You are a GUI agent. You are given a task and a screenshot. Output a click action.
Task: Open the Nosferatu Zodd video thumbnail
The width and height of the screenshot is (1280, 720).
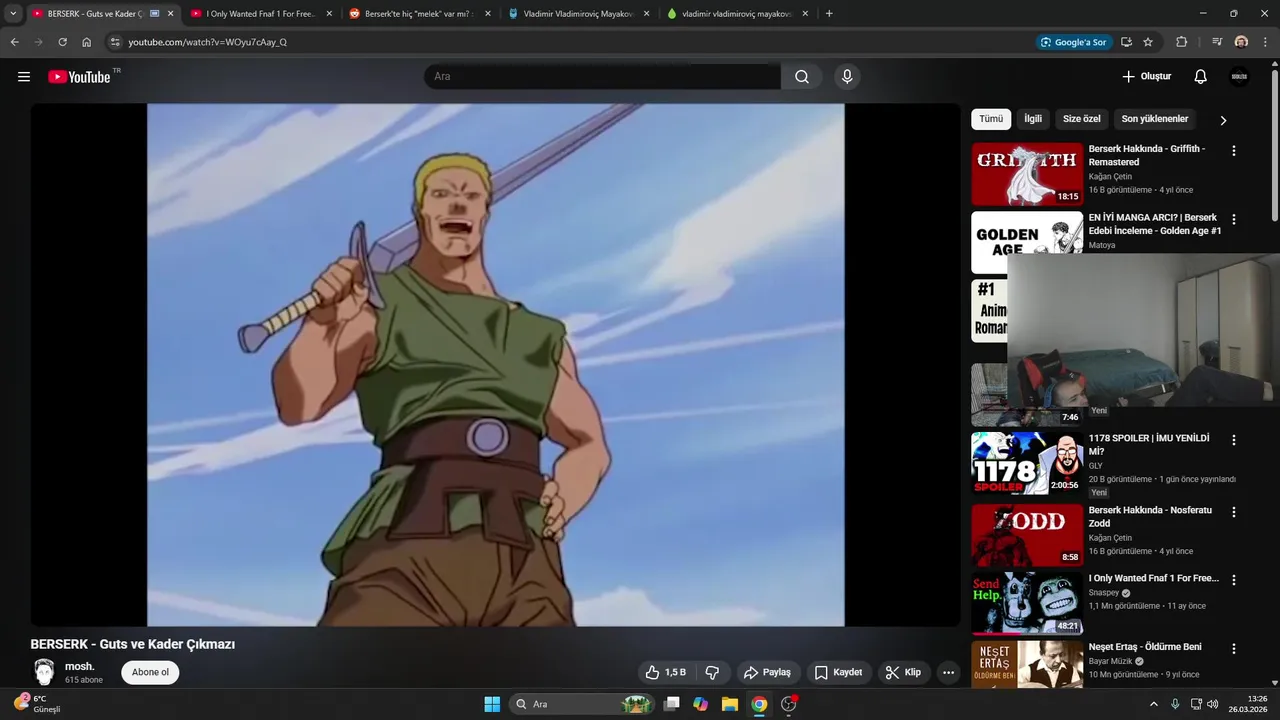click(x=1027, y=535)
